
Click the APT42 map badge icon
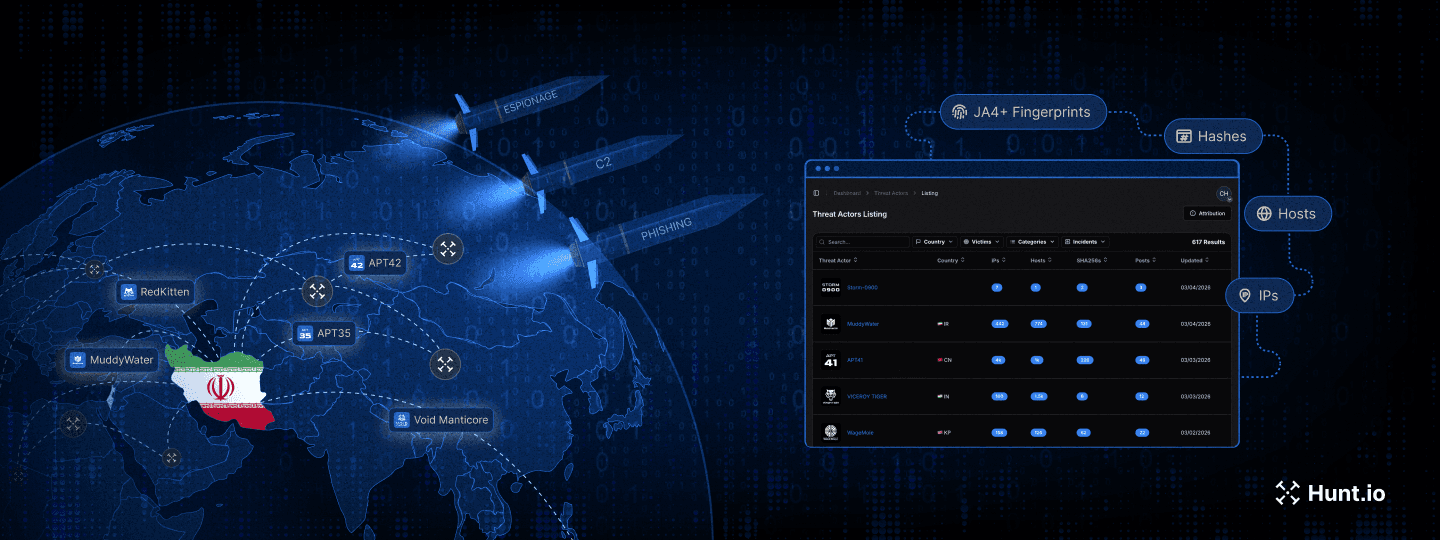(x=356, y=263)
